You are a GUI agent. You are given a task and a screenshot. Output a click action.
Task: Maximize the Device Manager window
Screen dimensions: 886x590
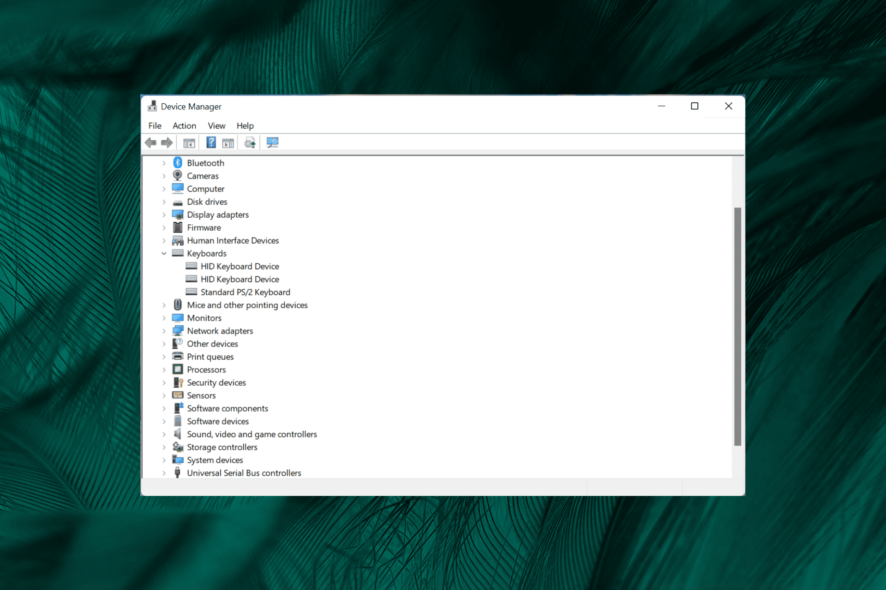click(694, 106)
